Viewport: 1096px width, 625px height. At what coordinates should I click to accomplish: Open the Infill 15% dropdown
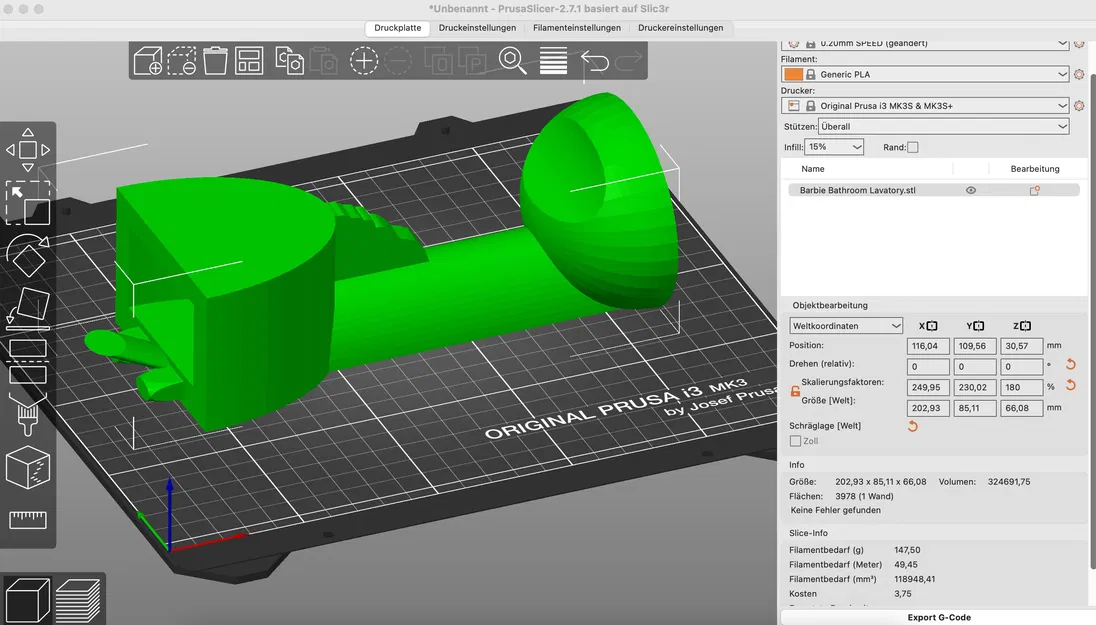click(x=834, y=147)
